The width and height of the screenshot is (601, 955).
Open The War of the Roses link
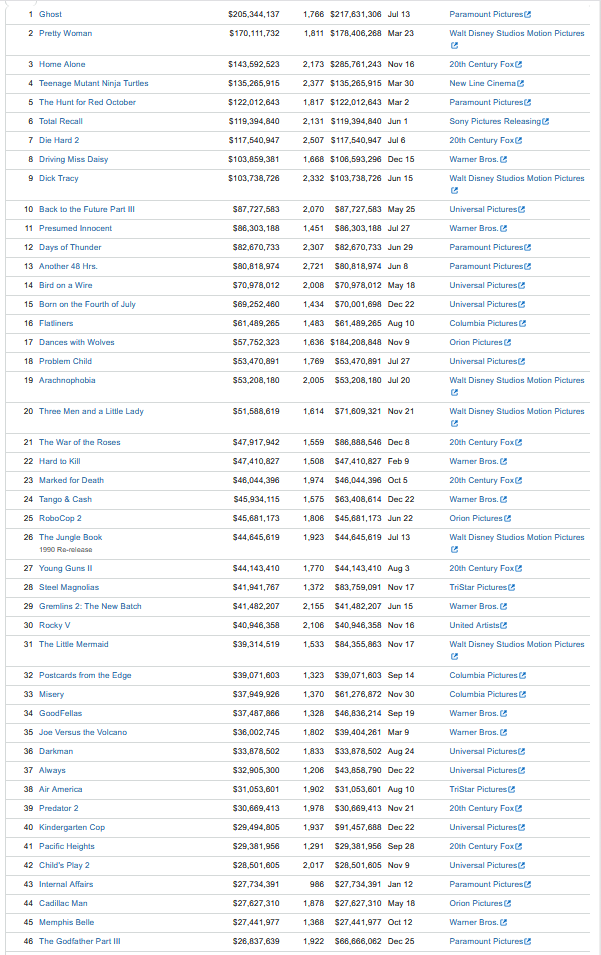click(x=80, y=442)
